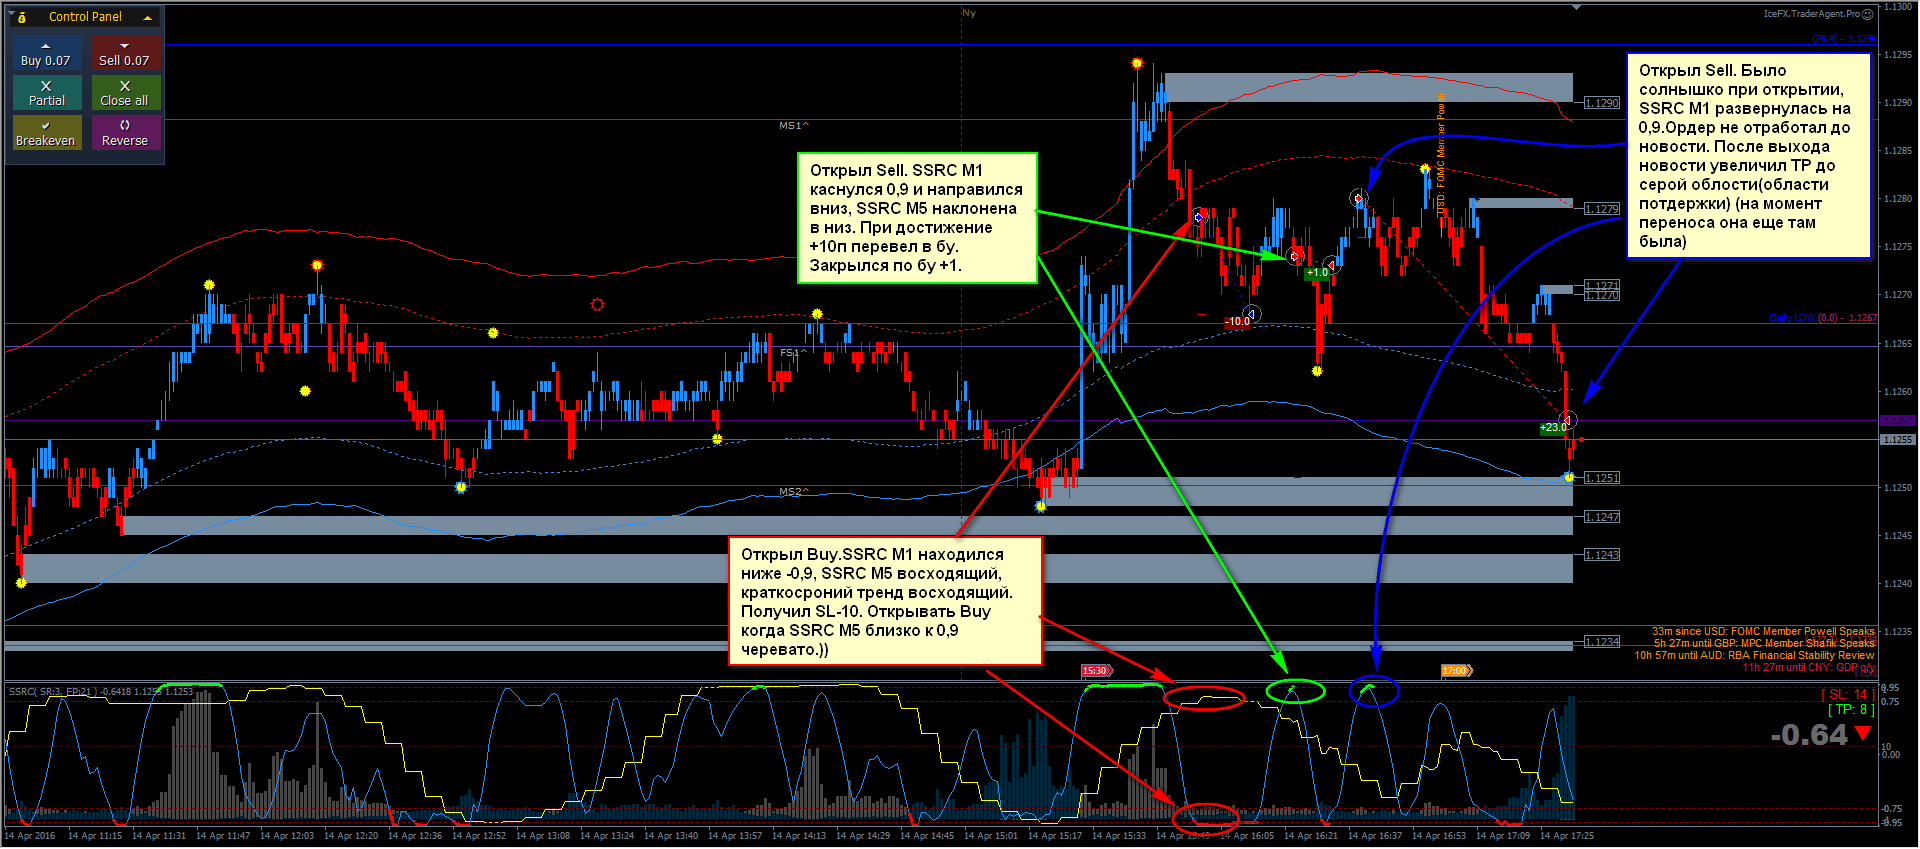Click the purple 1.1257 price tag on axis
This screenshot has width=1920, height=849.
pos(1897,420)
